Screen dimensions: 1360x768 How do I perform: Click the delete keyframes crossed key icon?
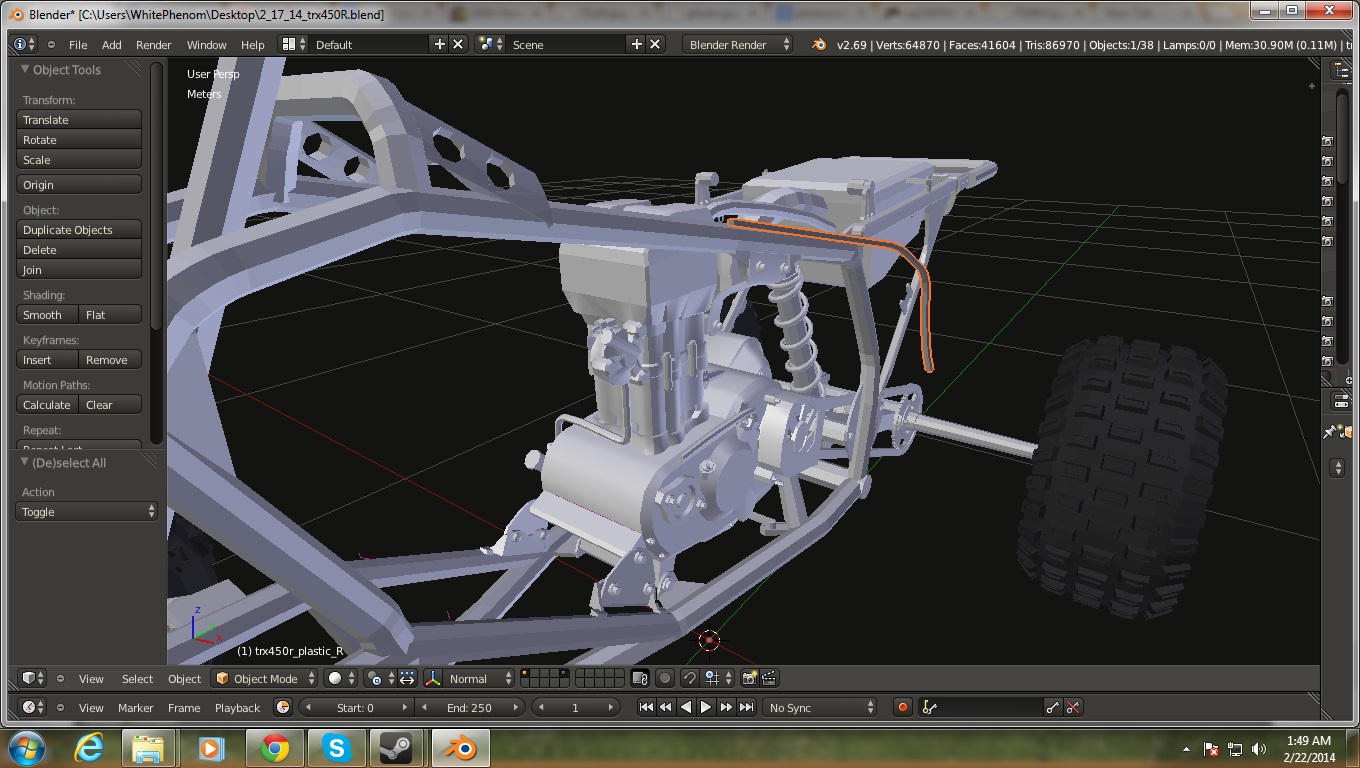click(x=1073, y=707)
